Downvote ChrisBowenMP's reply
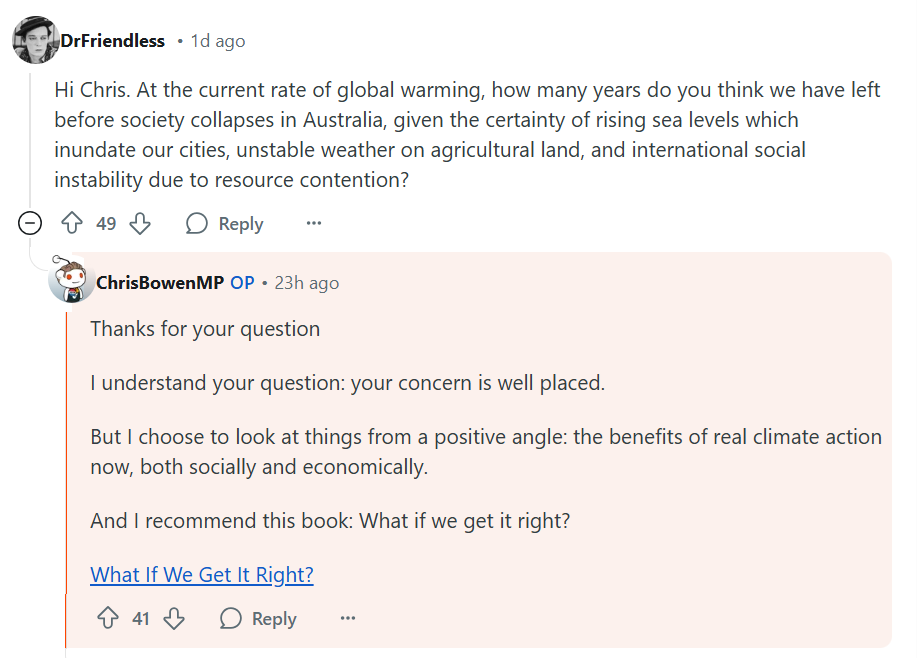This screenshot has width=917, height=658. click(174, 619)
